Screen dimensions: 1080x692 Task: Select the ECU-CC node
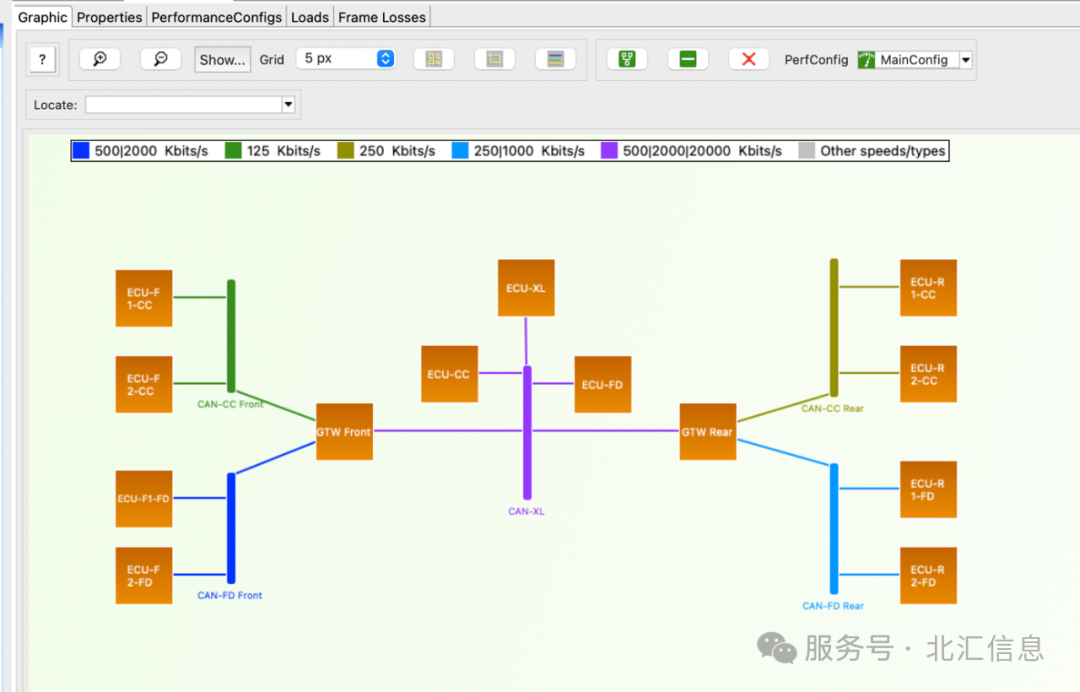tap(449, 374)
